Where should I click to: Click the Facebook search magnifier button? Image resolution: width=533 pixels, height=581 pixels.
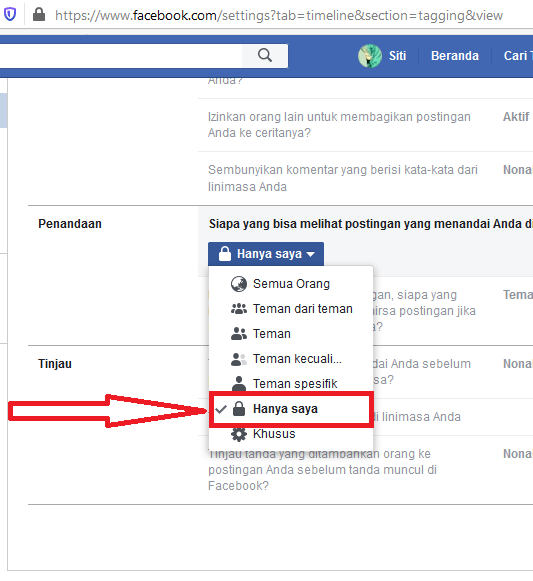(265, 56)
